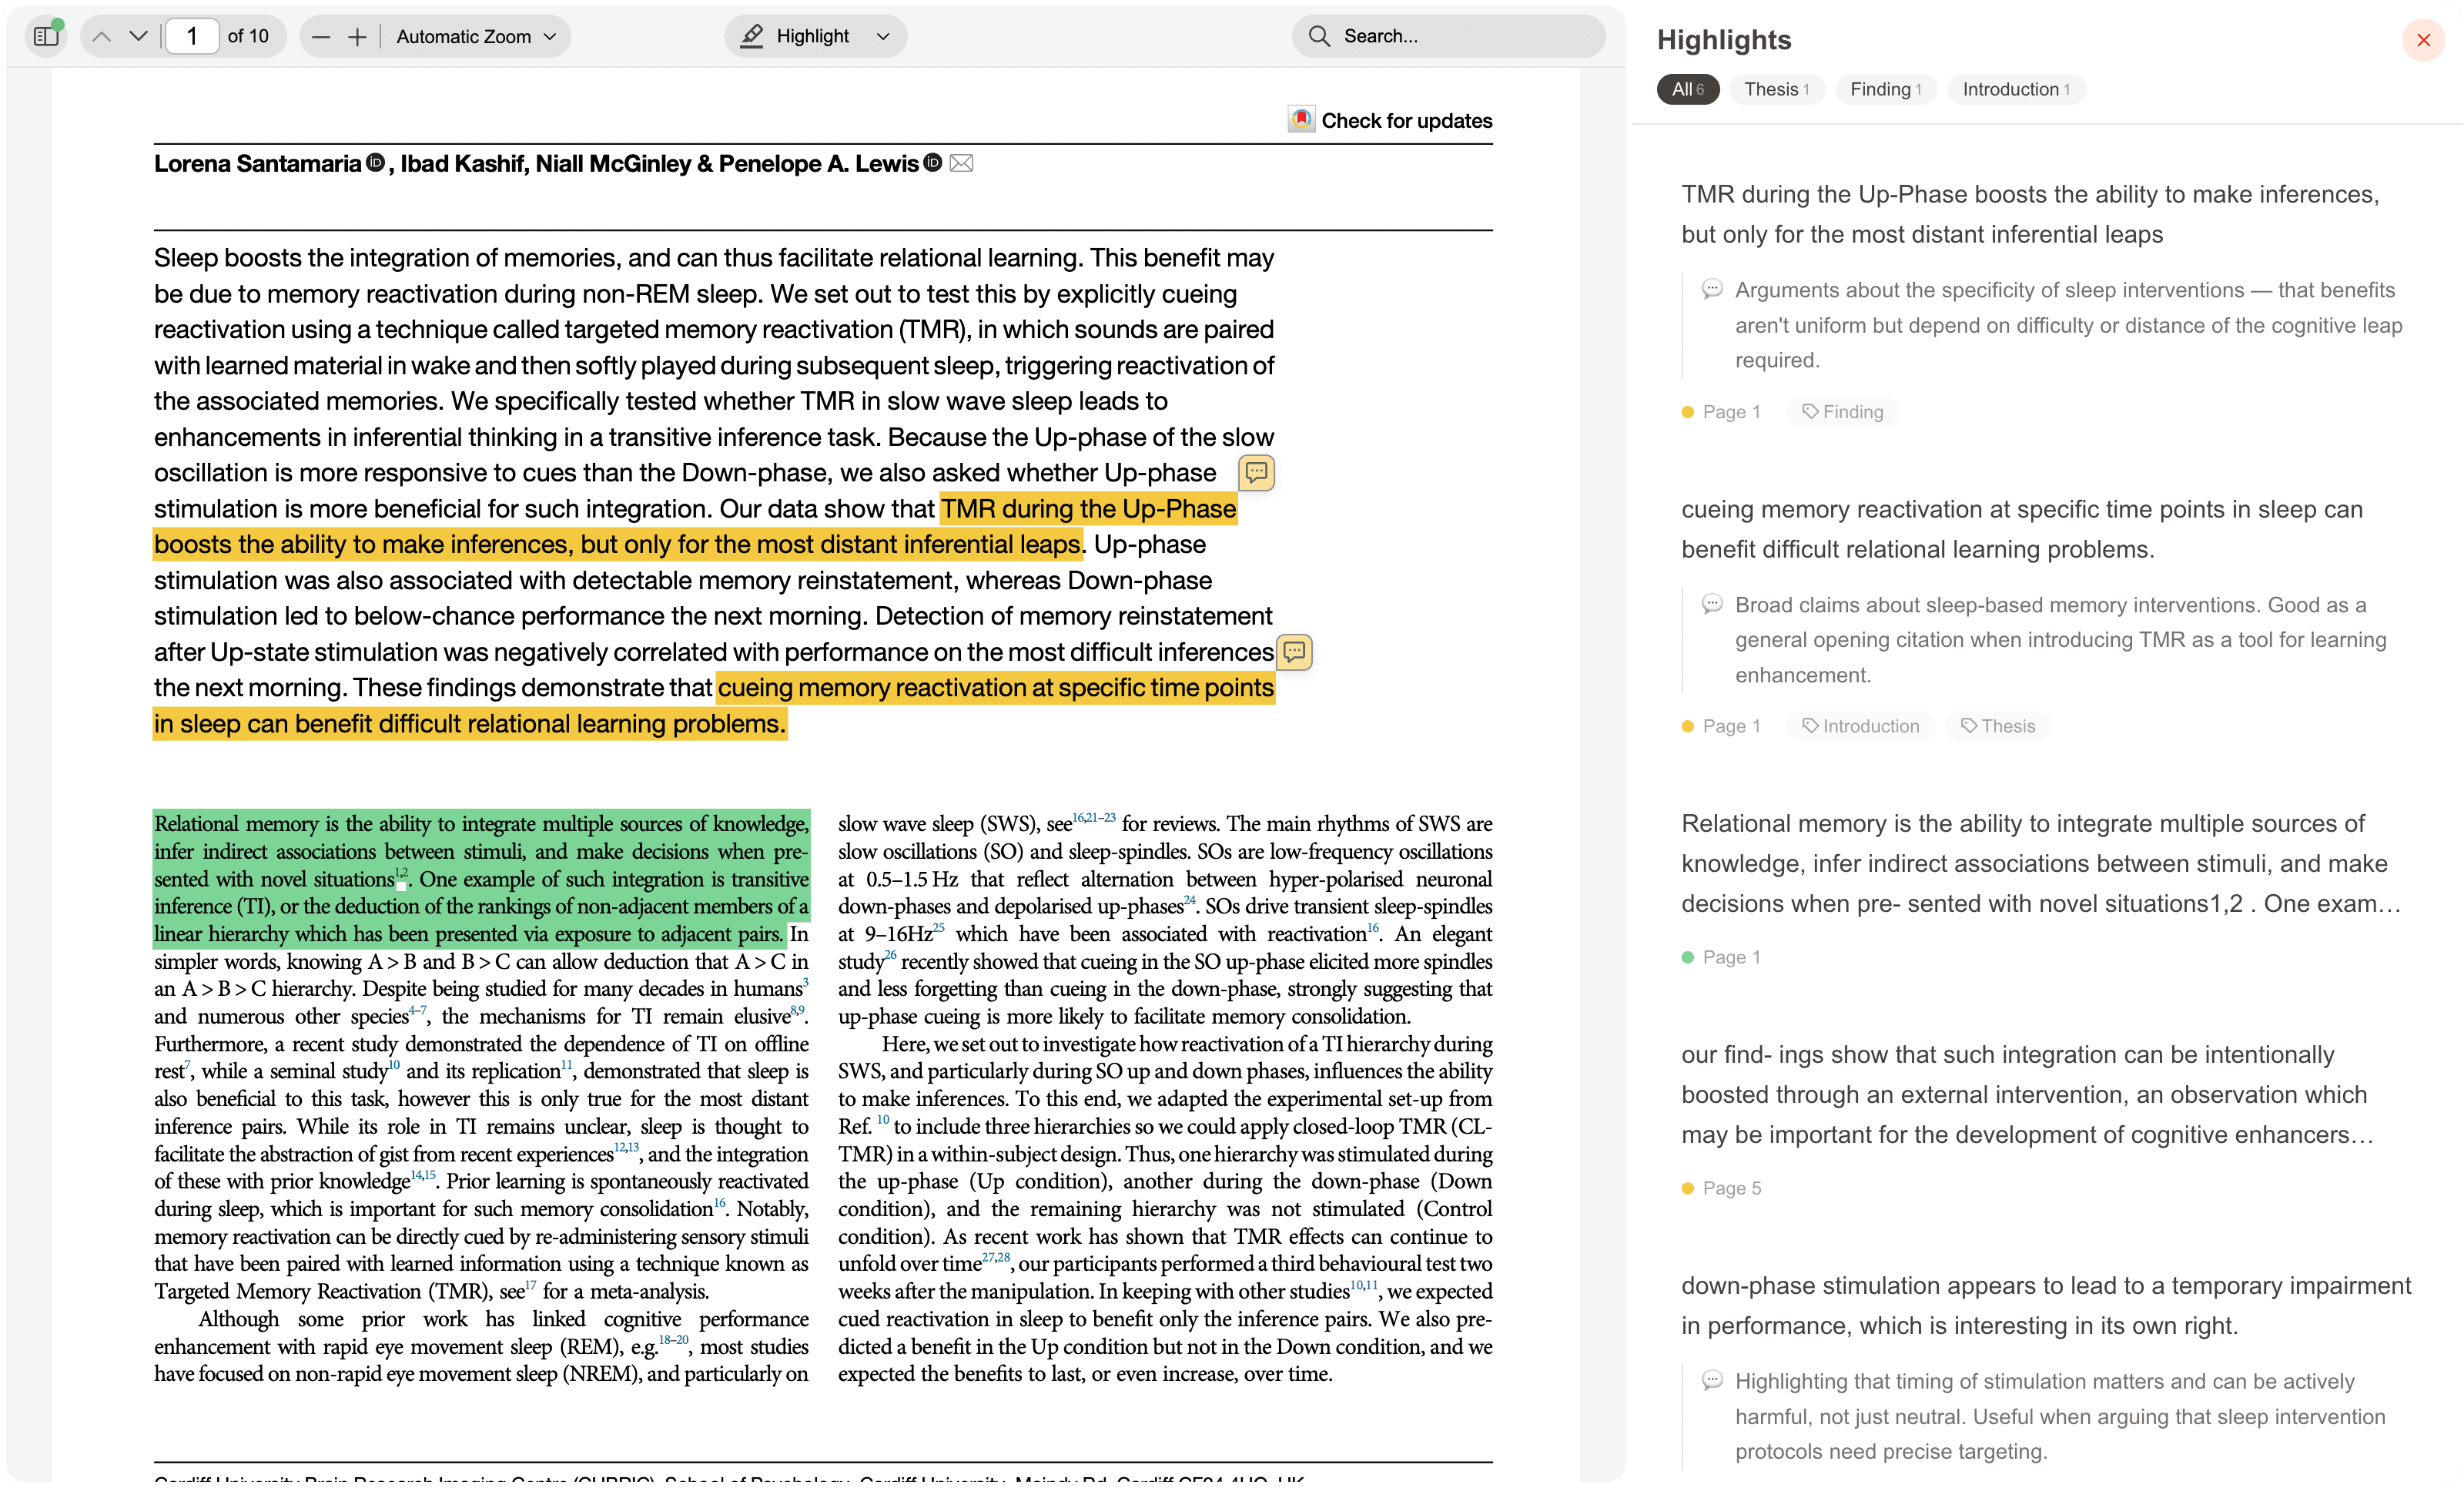Toggle the sidebar panel icon
Screen dimensions: 2464x1488
pyautogui.click(x=46, y=36)
